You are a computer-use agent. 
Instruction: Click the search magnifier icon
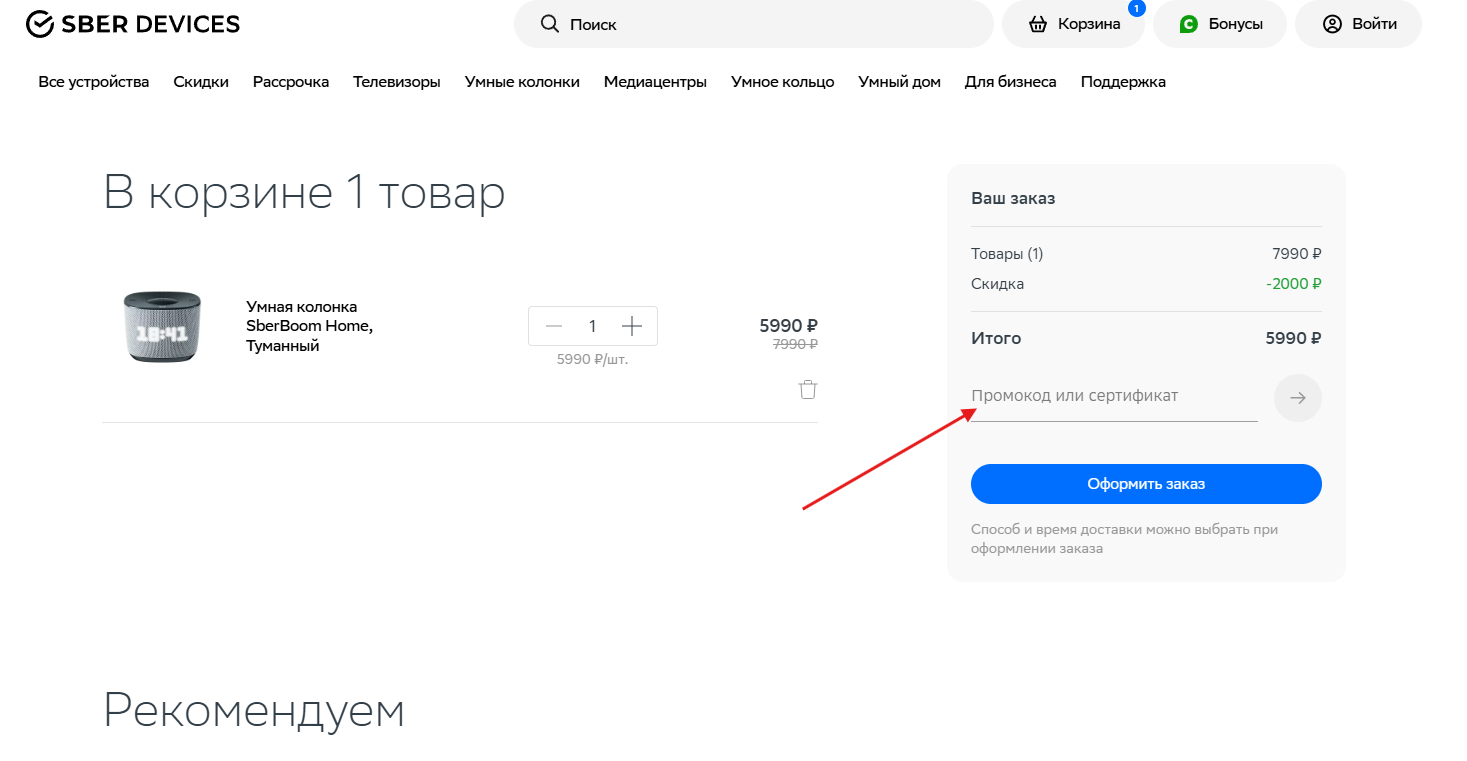549,24
